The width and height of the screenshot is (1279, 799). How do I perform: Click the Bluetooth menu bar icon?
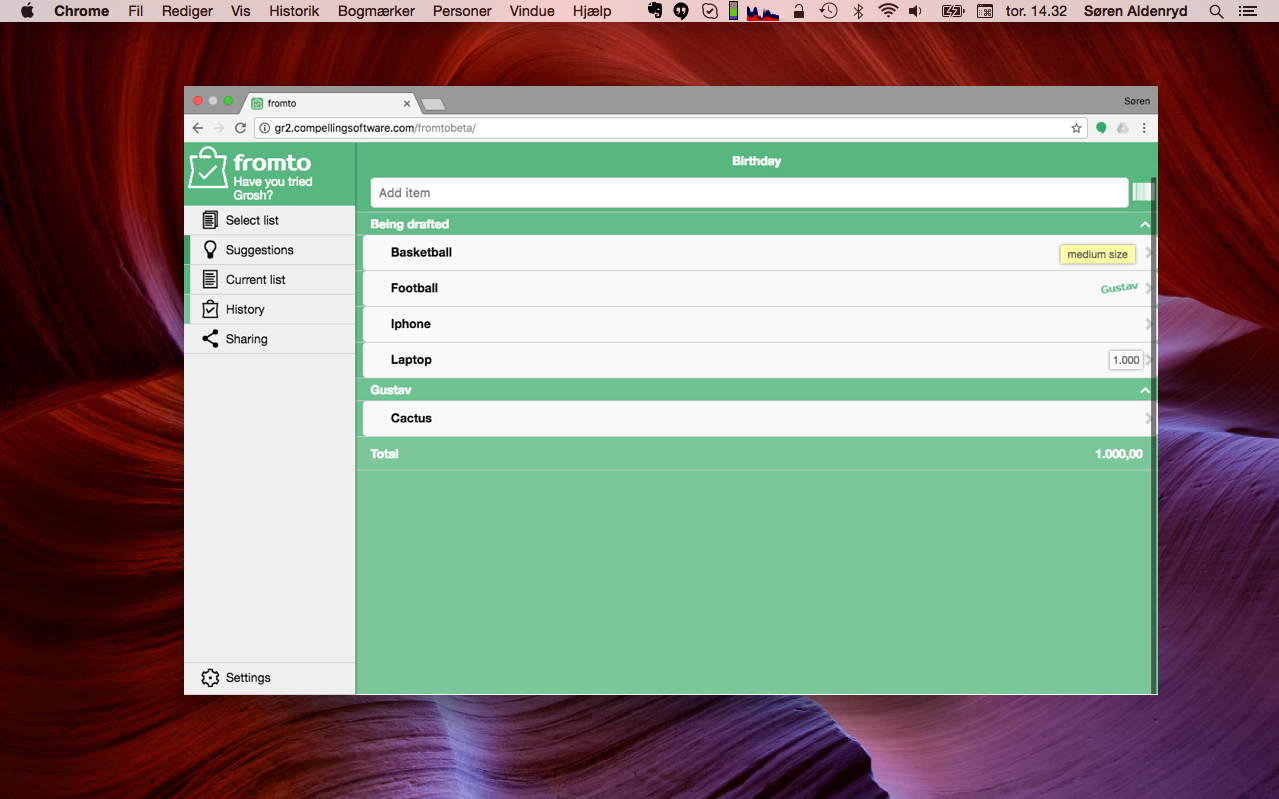pyautogui.click(x=858, y=11)
